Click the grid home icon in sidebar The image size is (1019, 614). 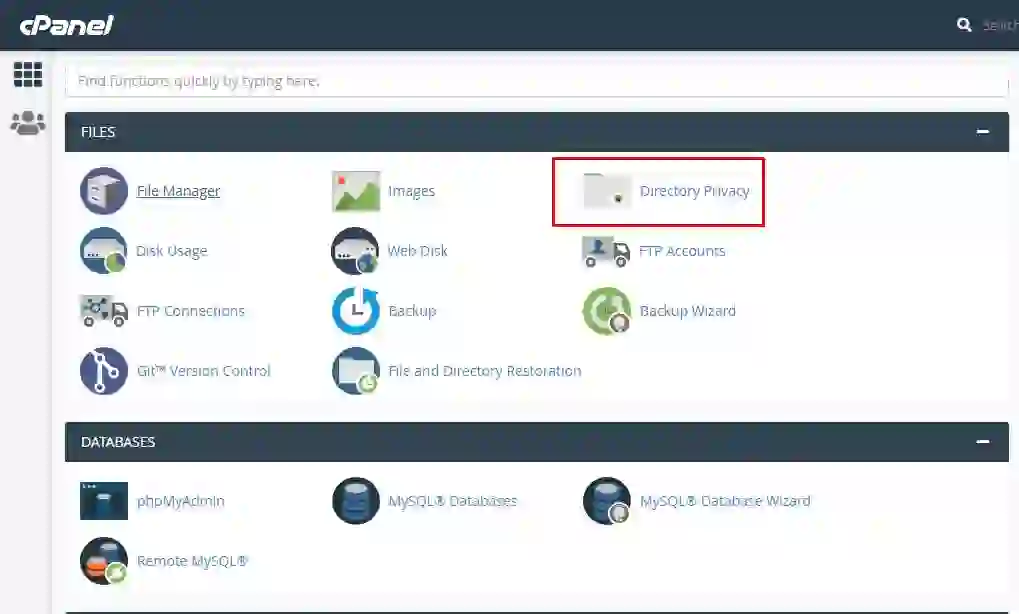click(28, 75)
